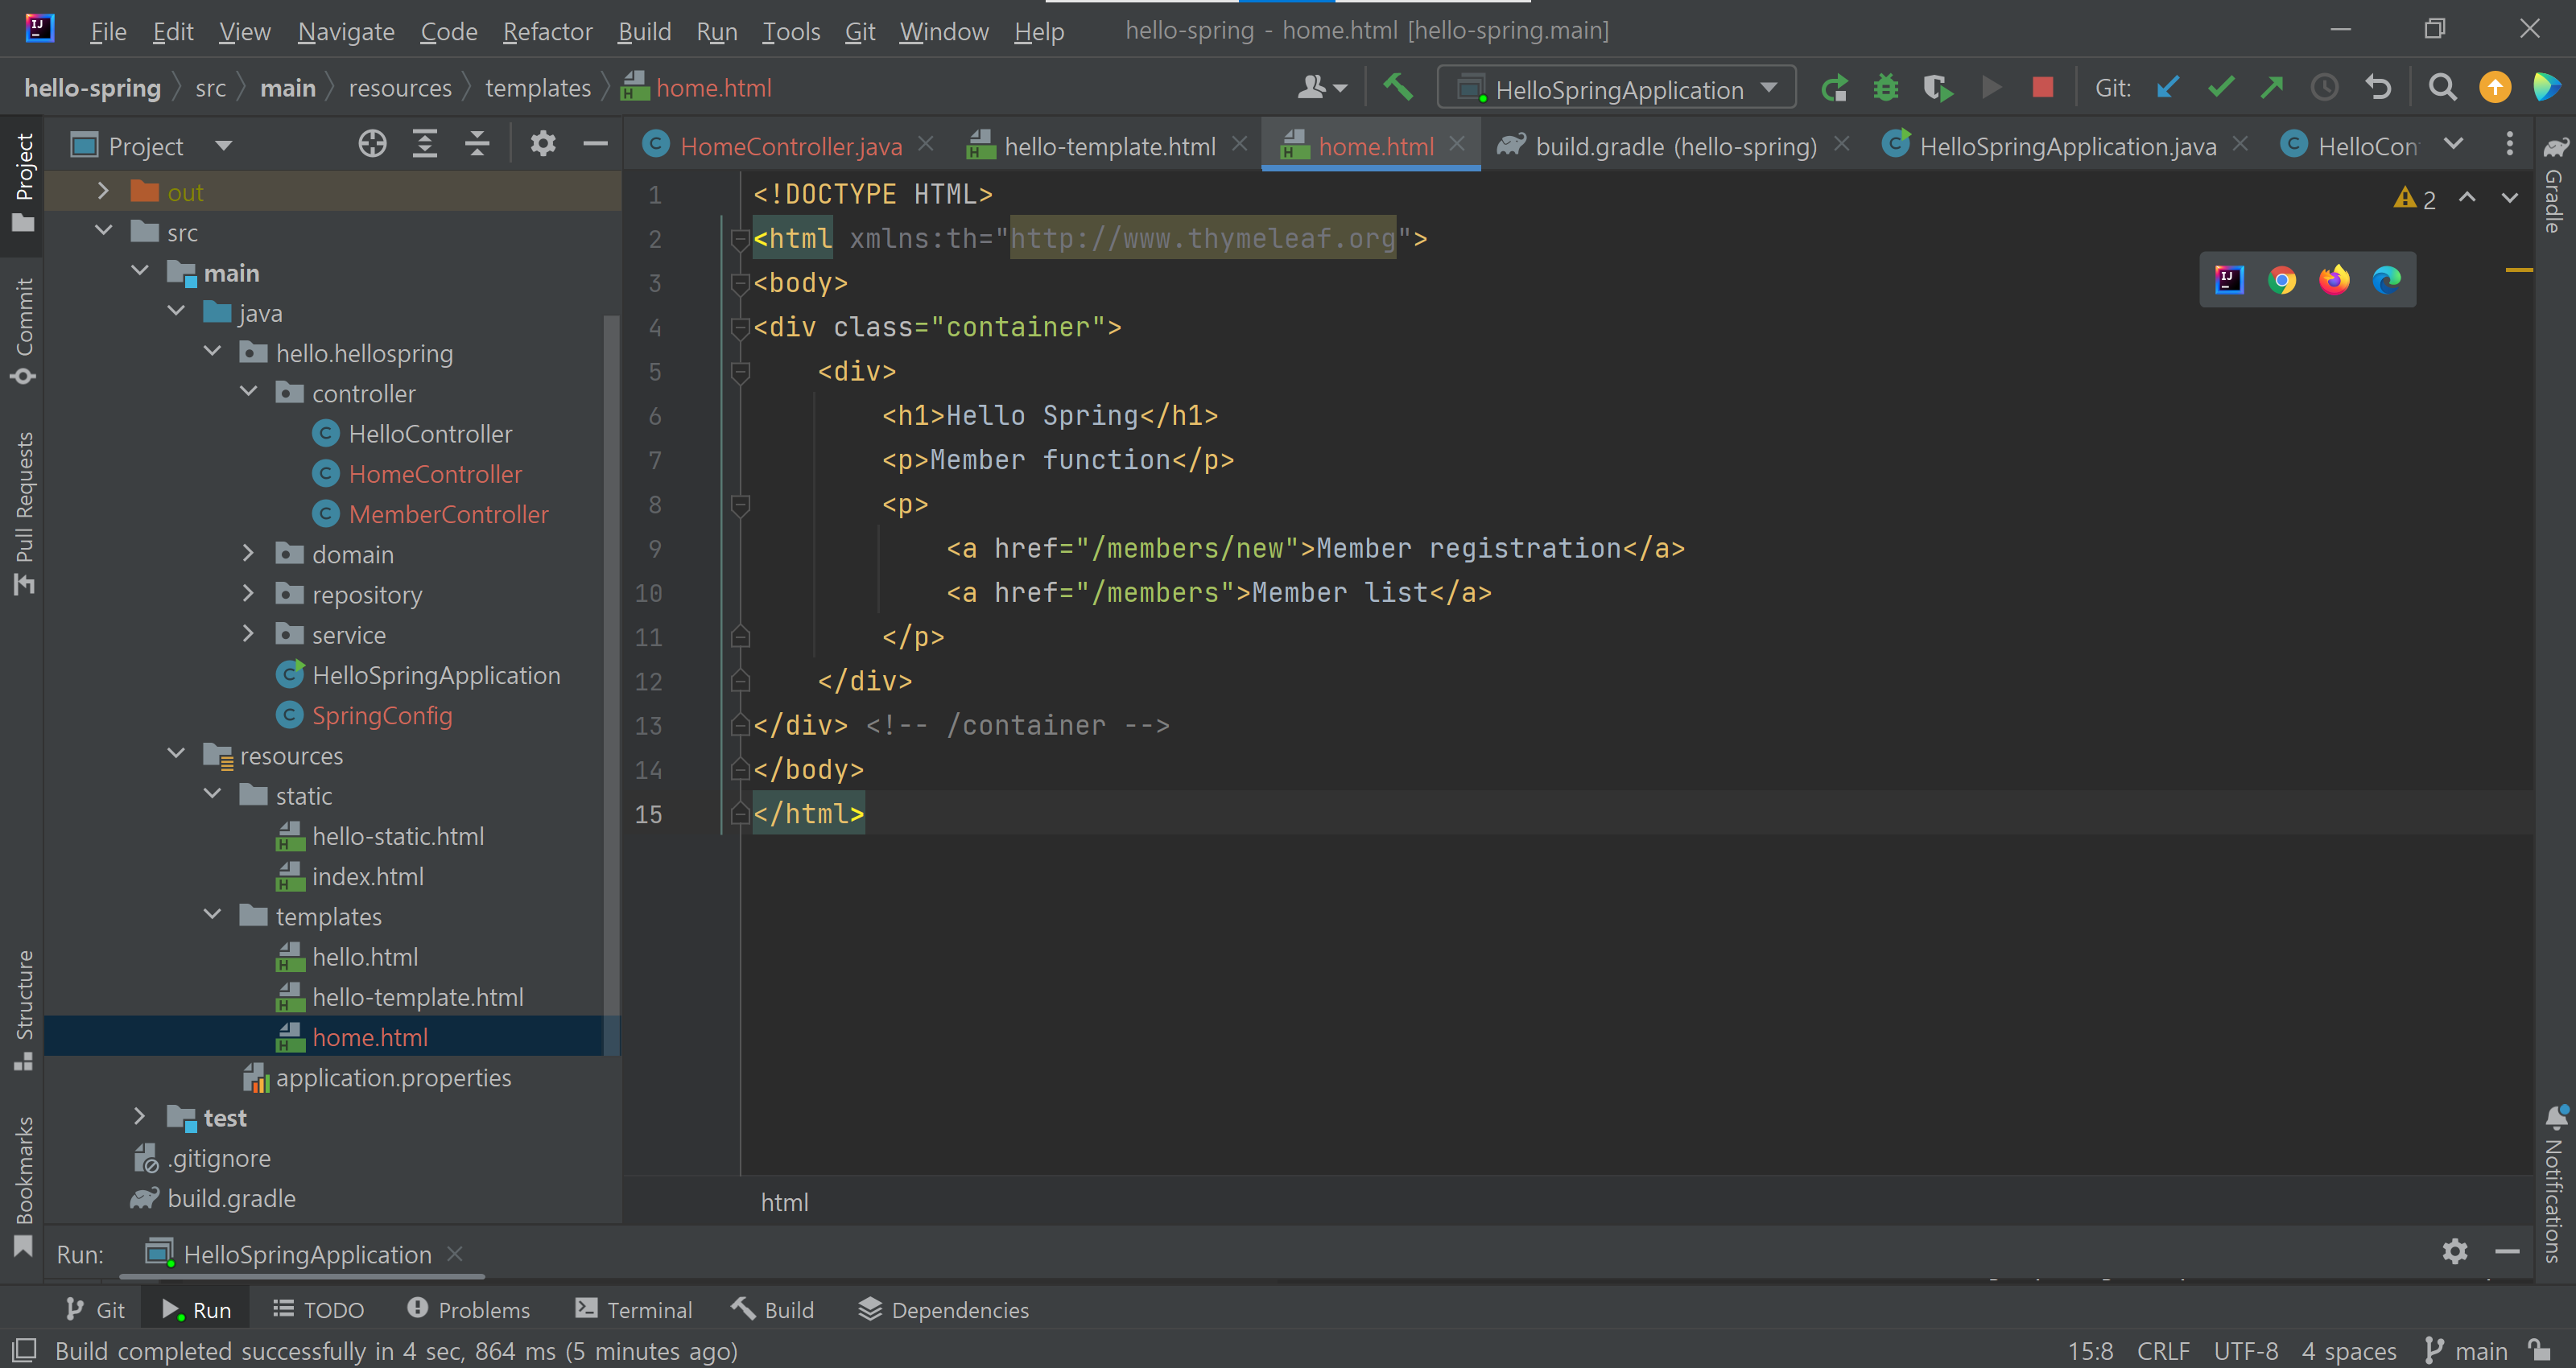Toggle the Structure tool window sidebar button

pos(23,1008)
